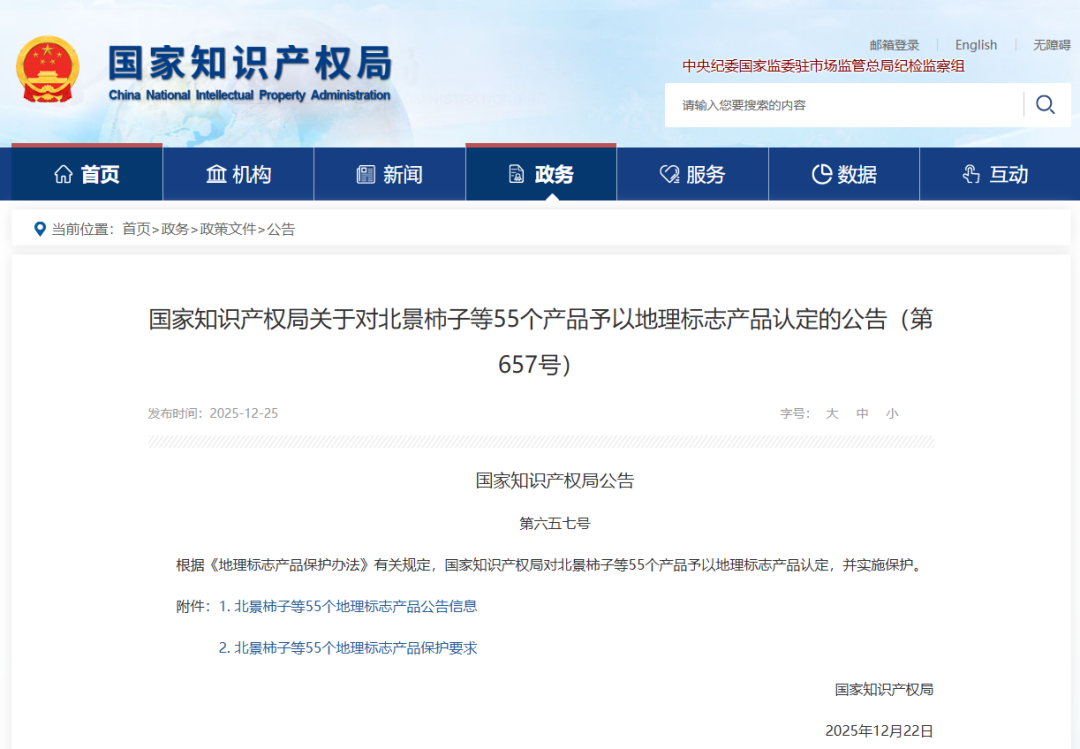
Task: Open attachment 2 产品保护要求
Action: point(347,648)
